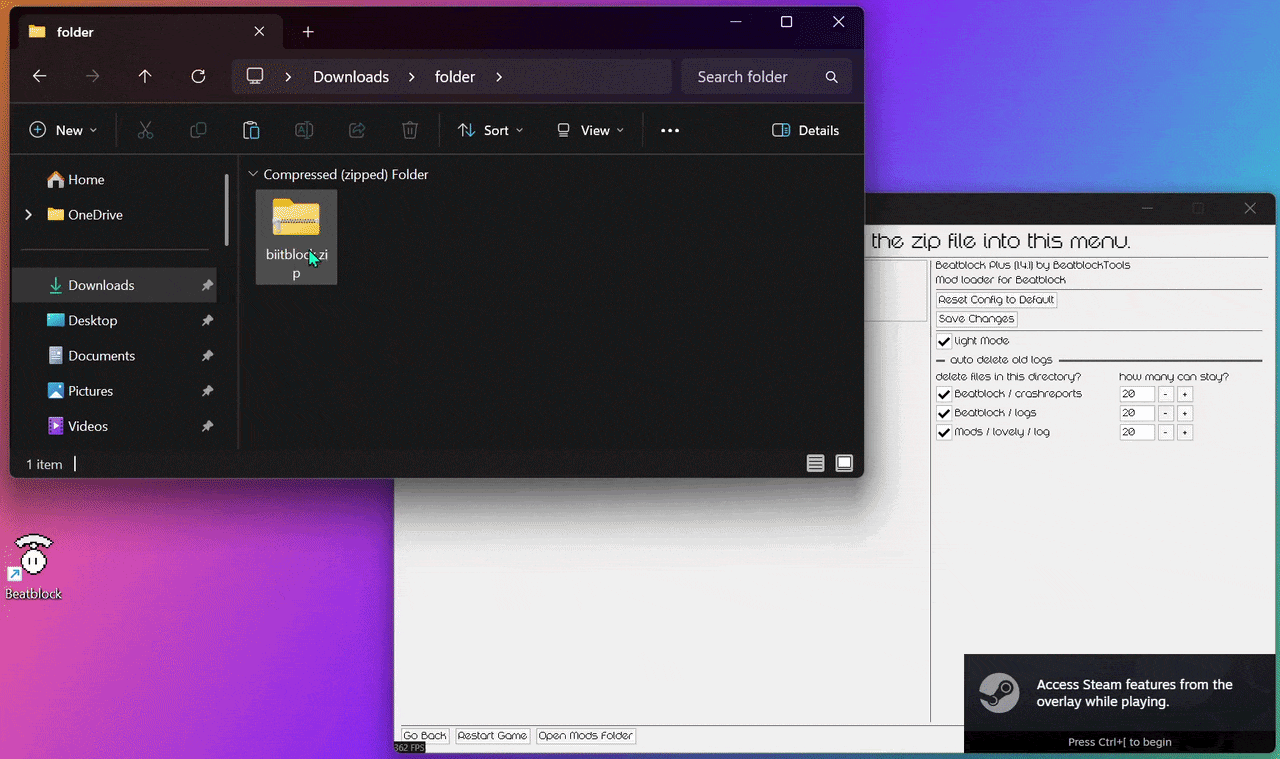Click Reset Config to Default
This screenshot has height=759, width=1280.
[996, 300]
